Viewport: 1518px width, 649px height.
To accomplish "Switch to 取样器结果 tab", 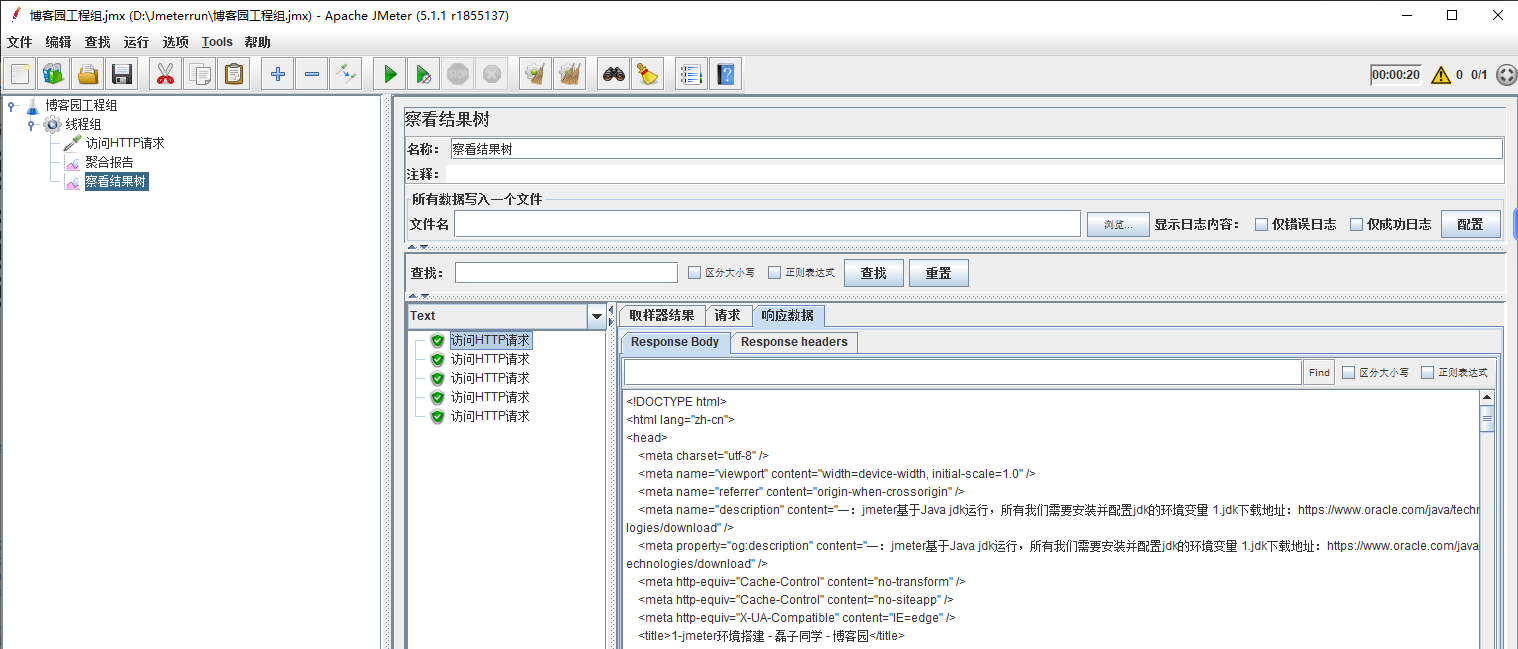I will [662, 316].
